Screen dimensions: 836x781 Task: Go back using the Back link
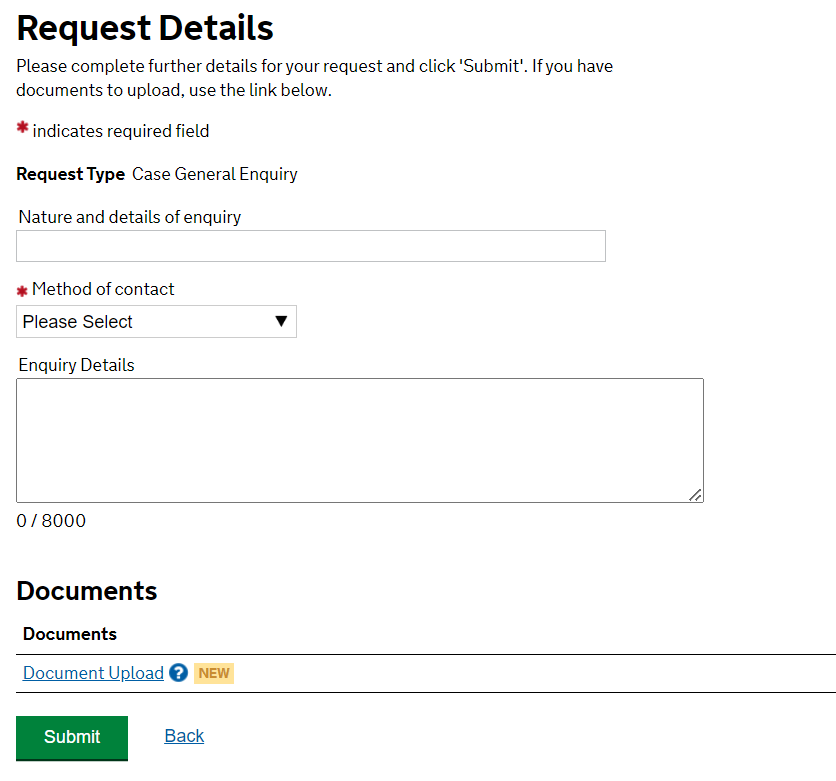(x=184, y=736)
